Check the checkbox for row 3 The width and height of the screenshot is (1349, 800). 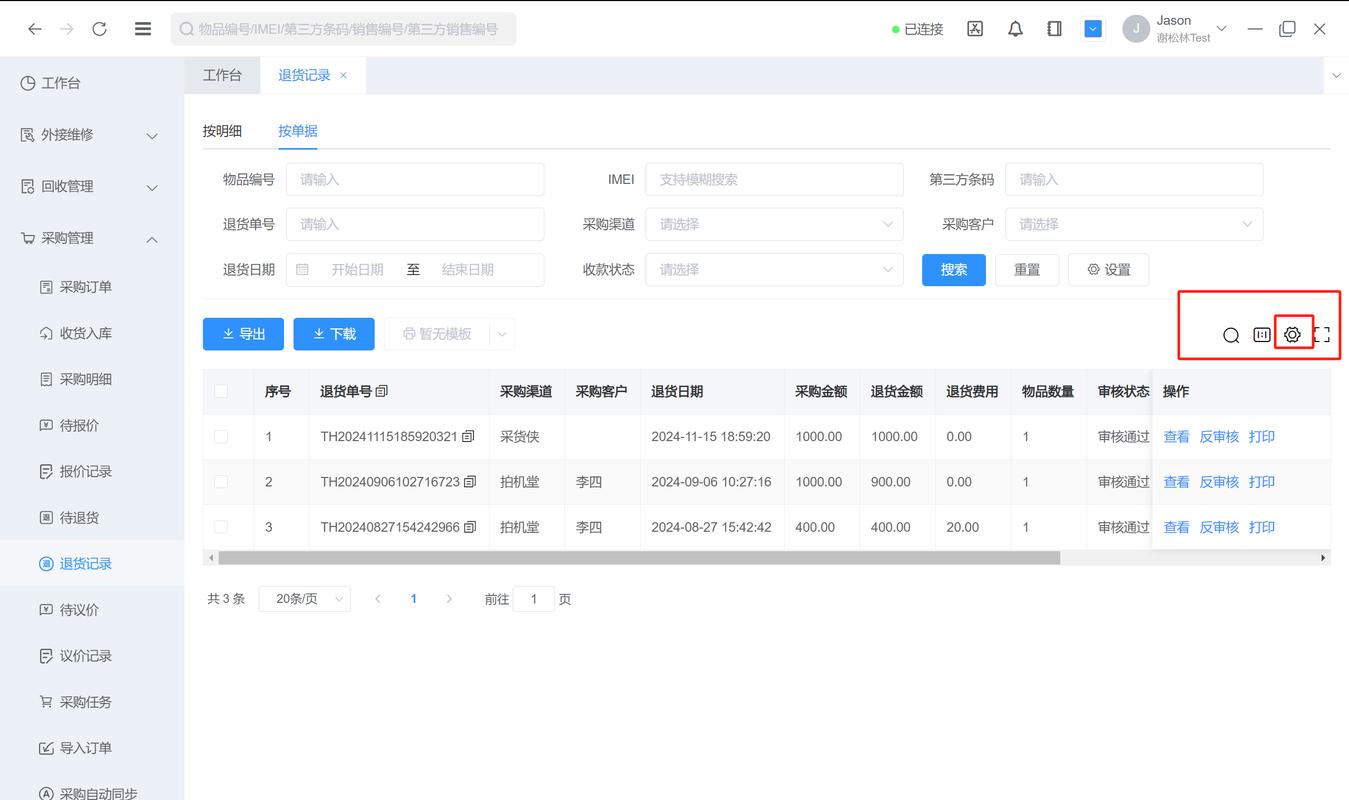(221, 527)
